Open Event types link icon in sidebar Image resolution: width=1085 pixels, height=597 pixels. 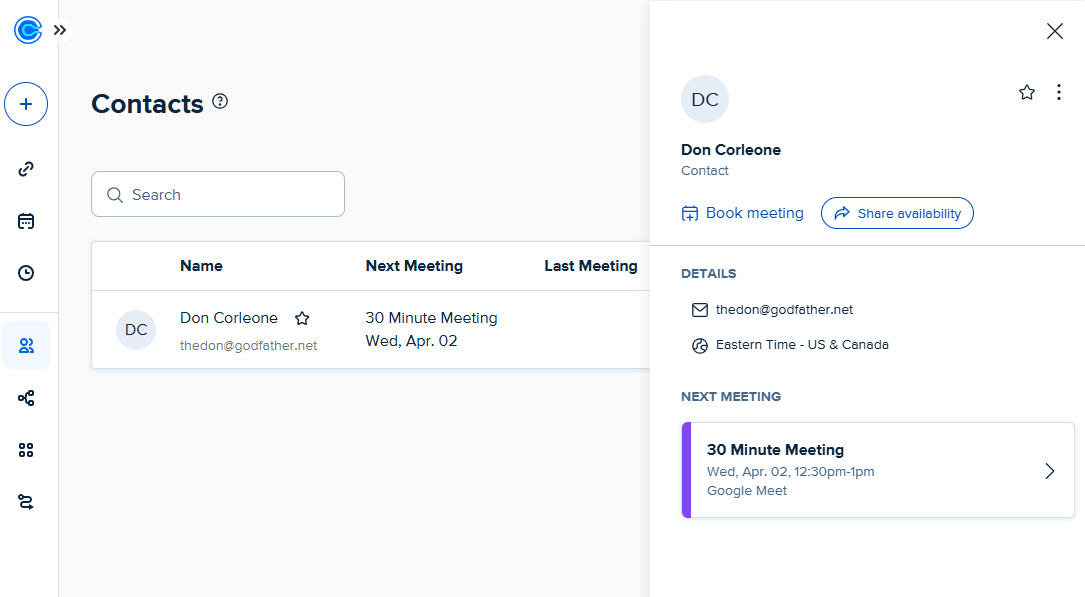point(26,169)
